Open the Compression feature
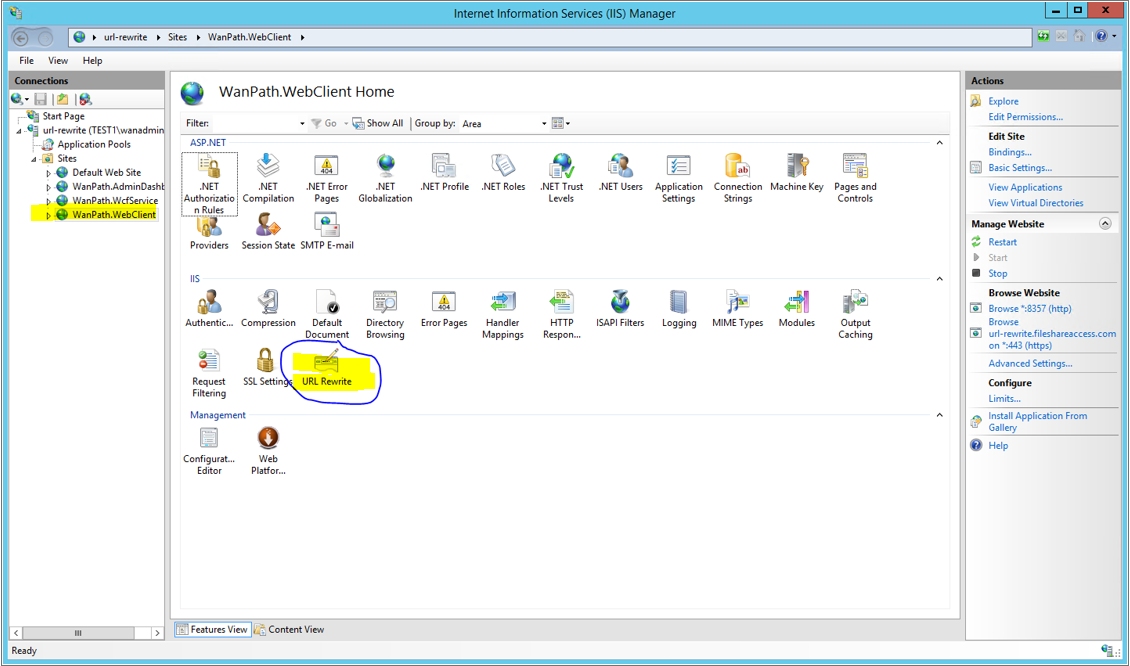 point(268,309)
